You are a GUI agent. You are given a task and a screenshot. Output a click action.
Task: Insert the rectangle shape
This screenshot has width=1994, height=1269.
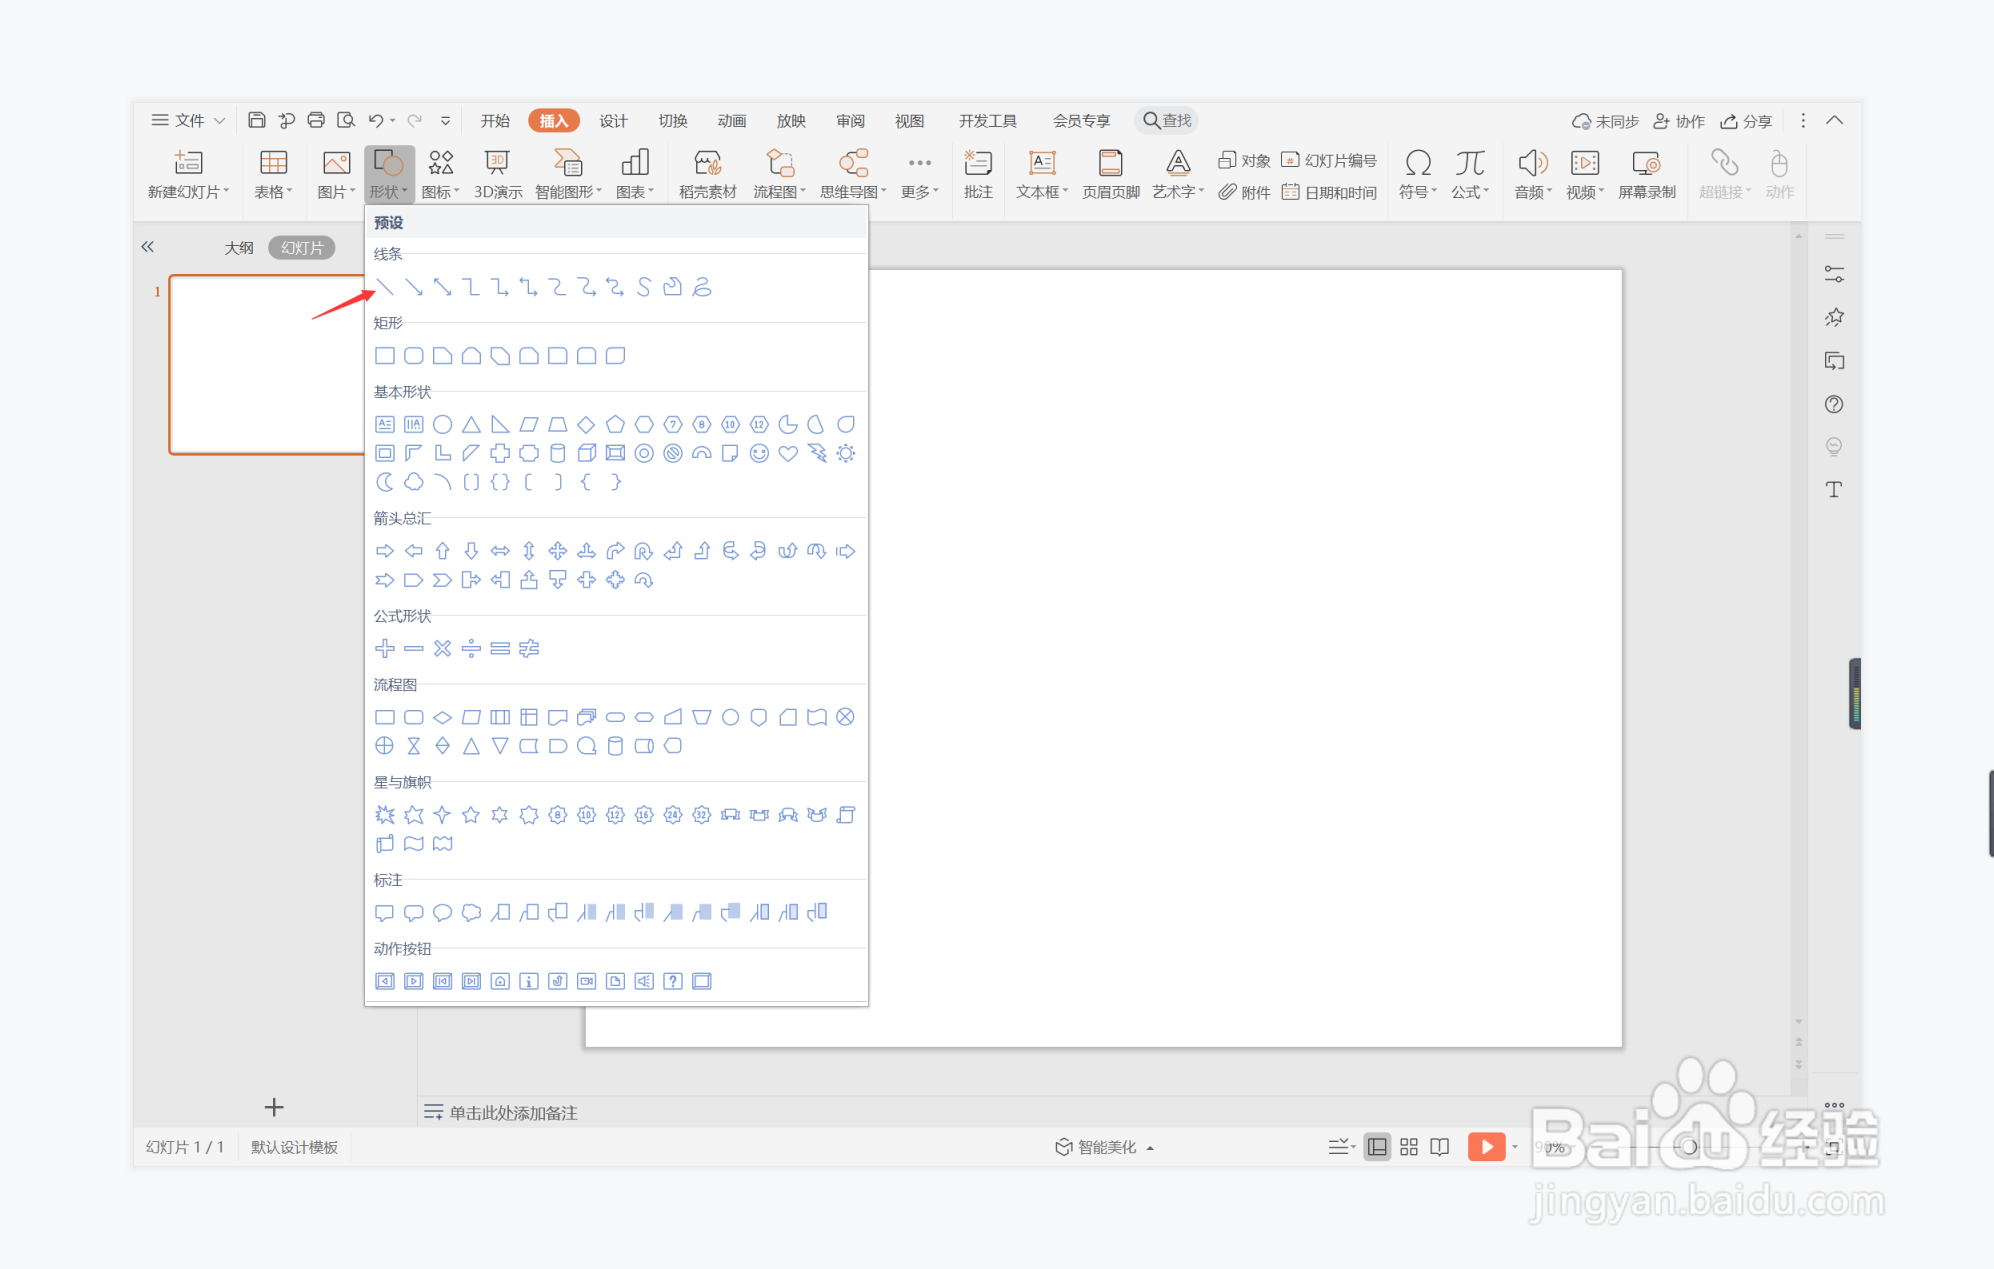tap(385, 356)
